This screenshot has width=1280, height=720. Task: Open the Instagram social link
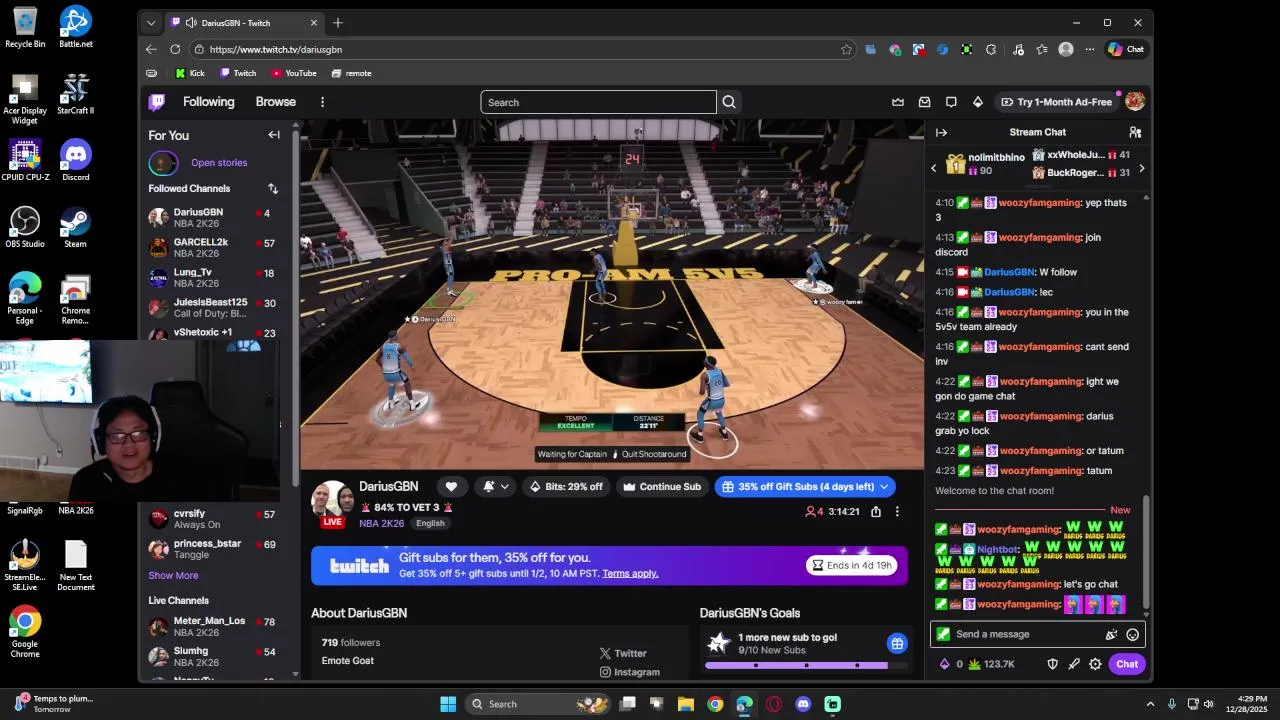(x=629, y=672)
